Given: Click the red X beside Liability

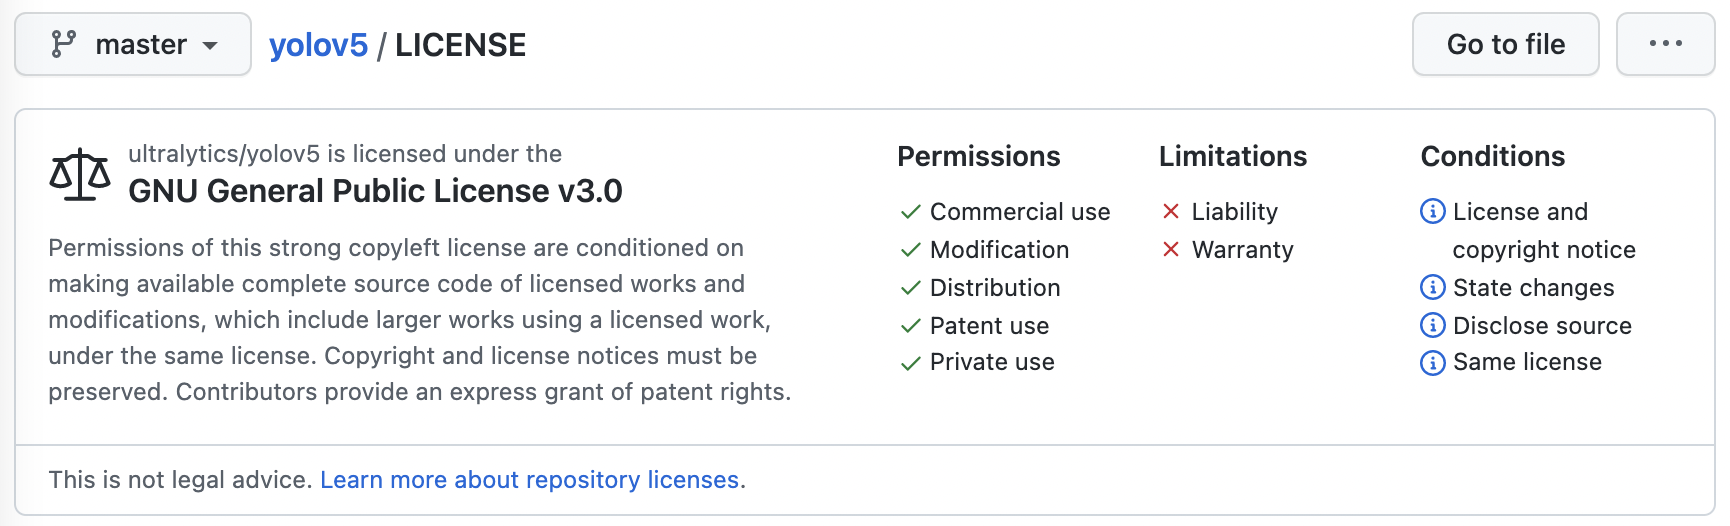Looking at the screenshot, I should (1171, 211).
